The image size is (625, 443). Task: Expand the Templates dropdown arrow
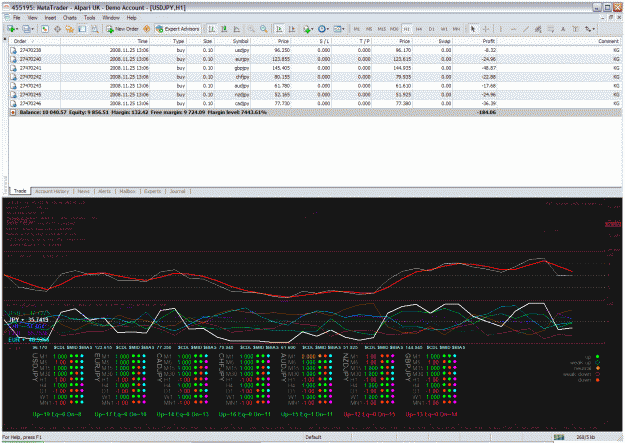(x=344, y=29)
